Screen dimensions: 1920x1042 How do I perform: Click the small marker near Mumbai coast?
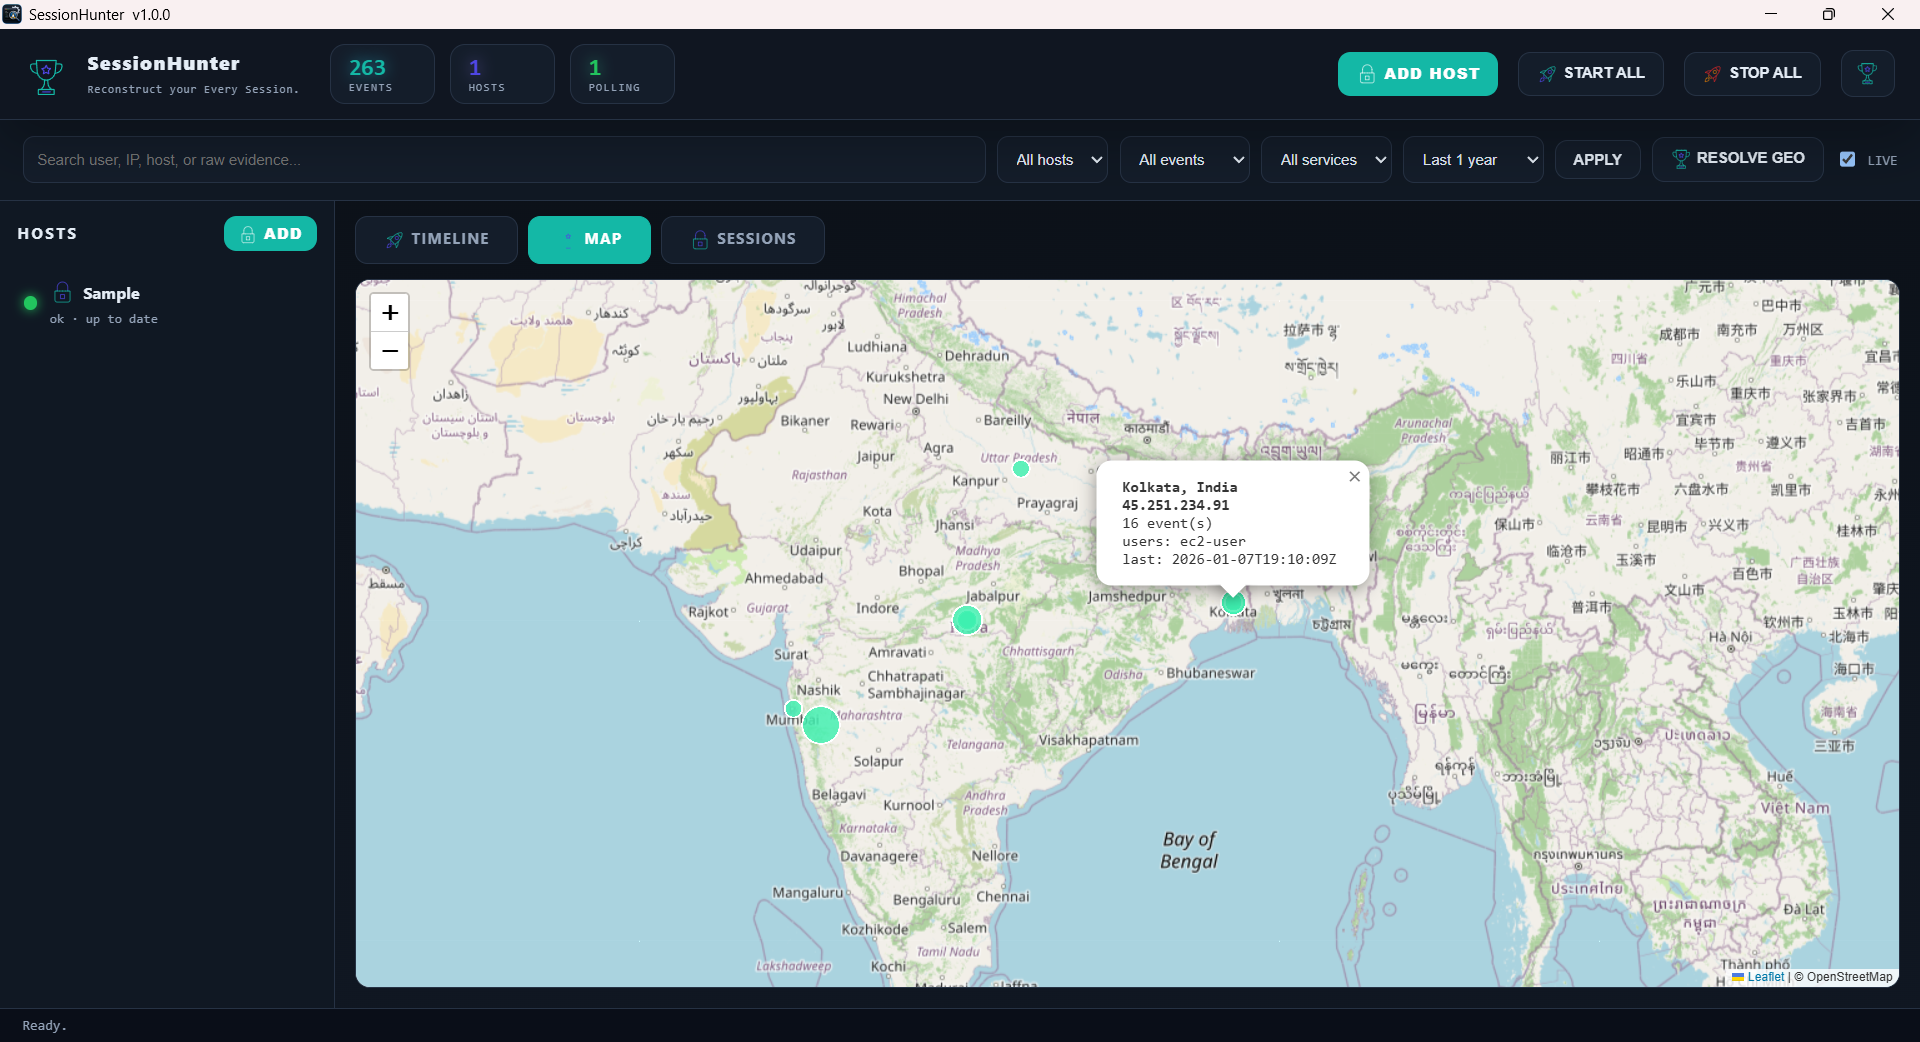[x=793, y=709]
